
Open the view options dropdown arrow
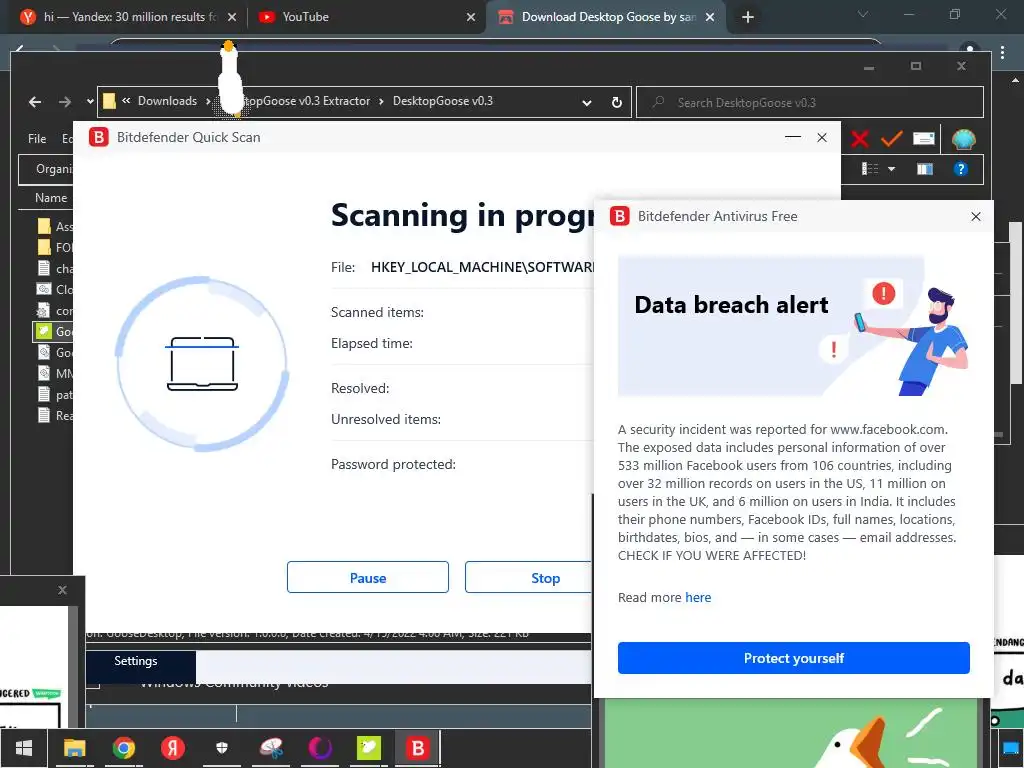click(x=891, y=169)
